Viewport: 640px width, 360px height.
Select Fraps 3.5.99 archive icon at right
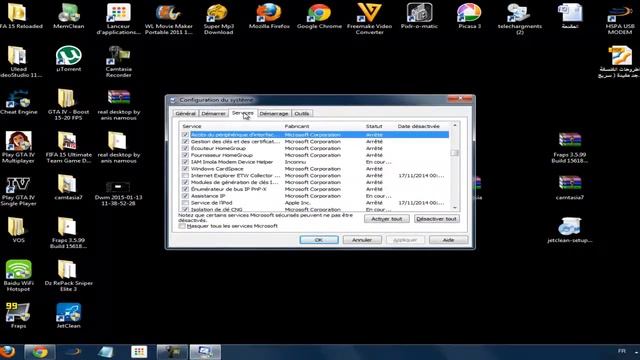570,147
